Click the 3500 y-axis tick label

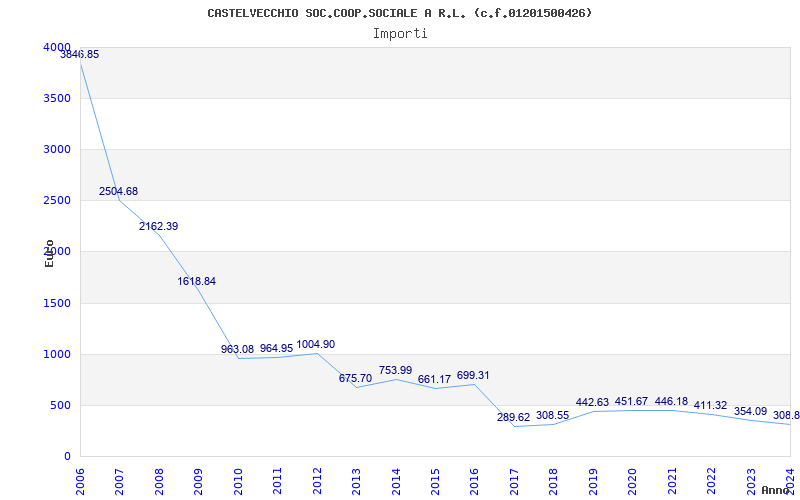coord(55,98)
